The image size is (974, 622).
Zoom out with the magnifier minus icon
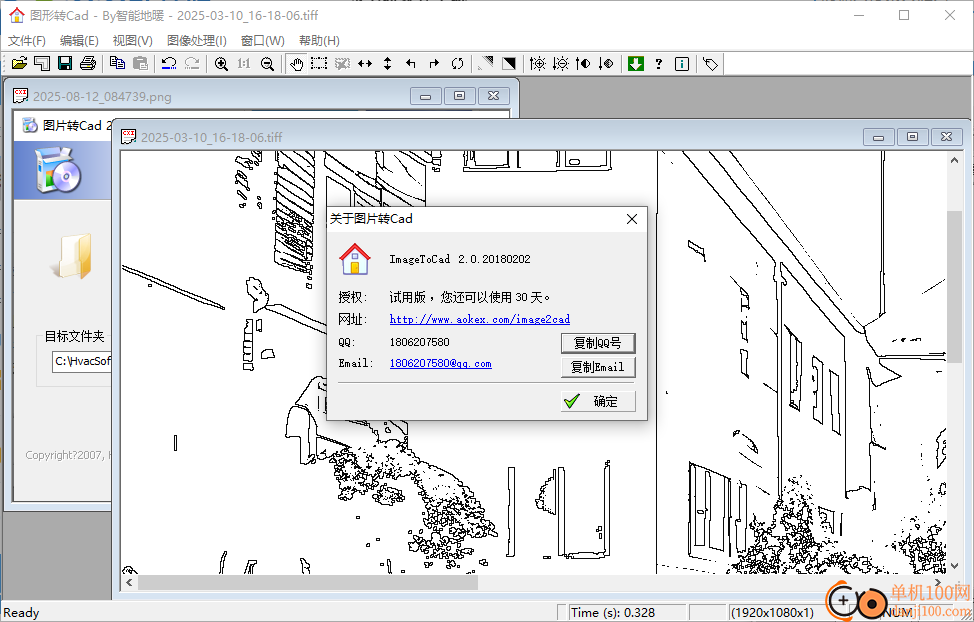pyautogui.click(x=267, y=63)
